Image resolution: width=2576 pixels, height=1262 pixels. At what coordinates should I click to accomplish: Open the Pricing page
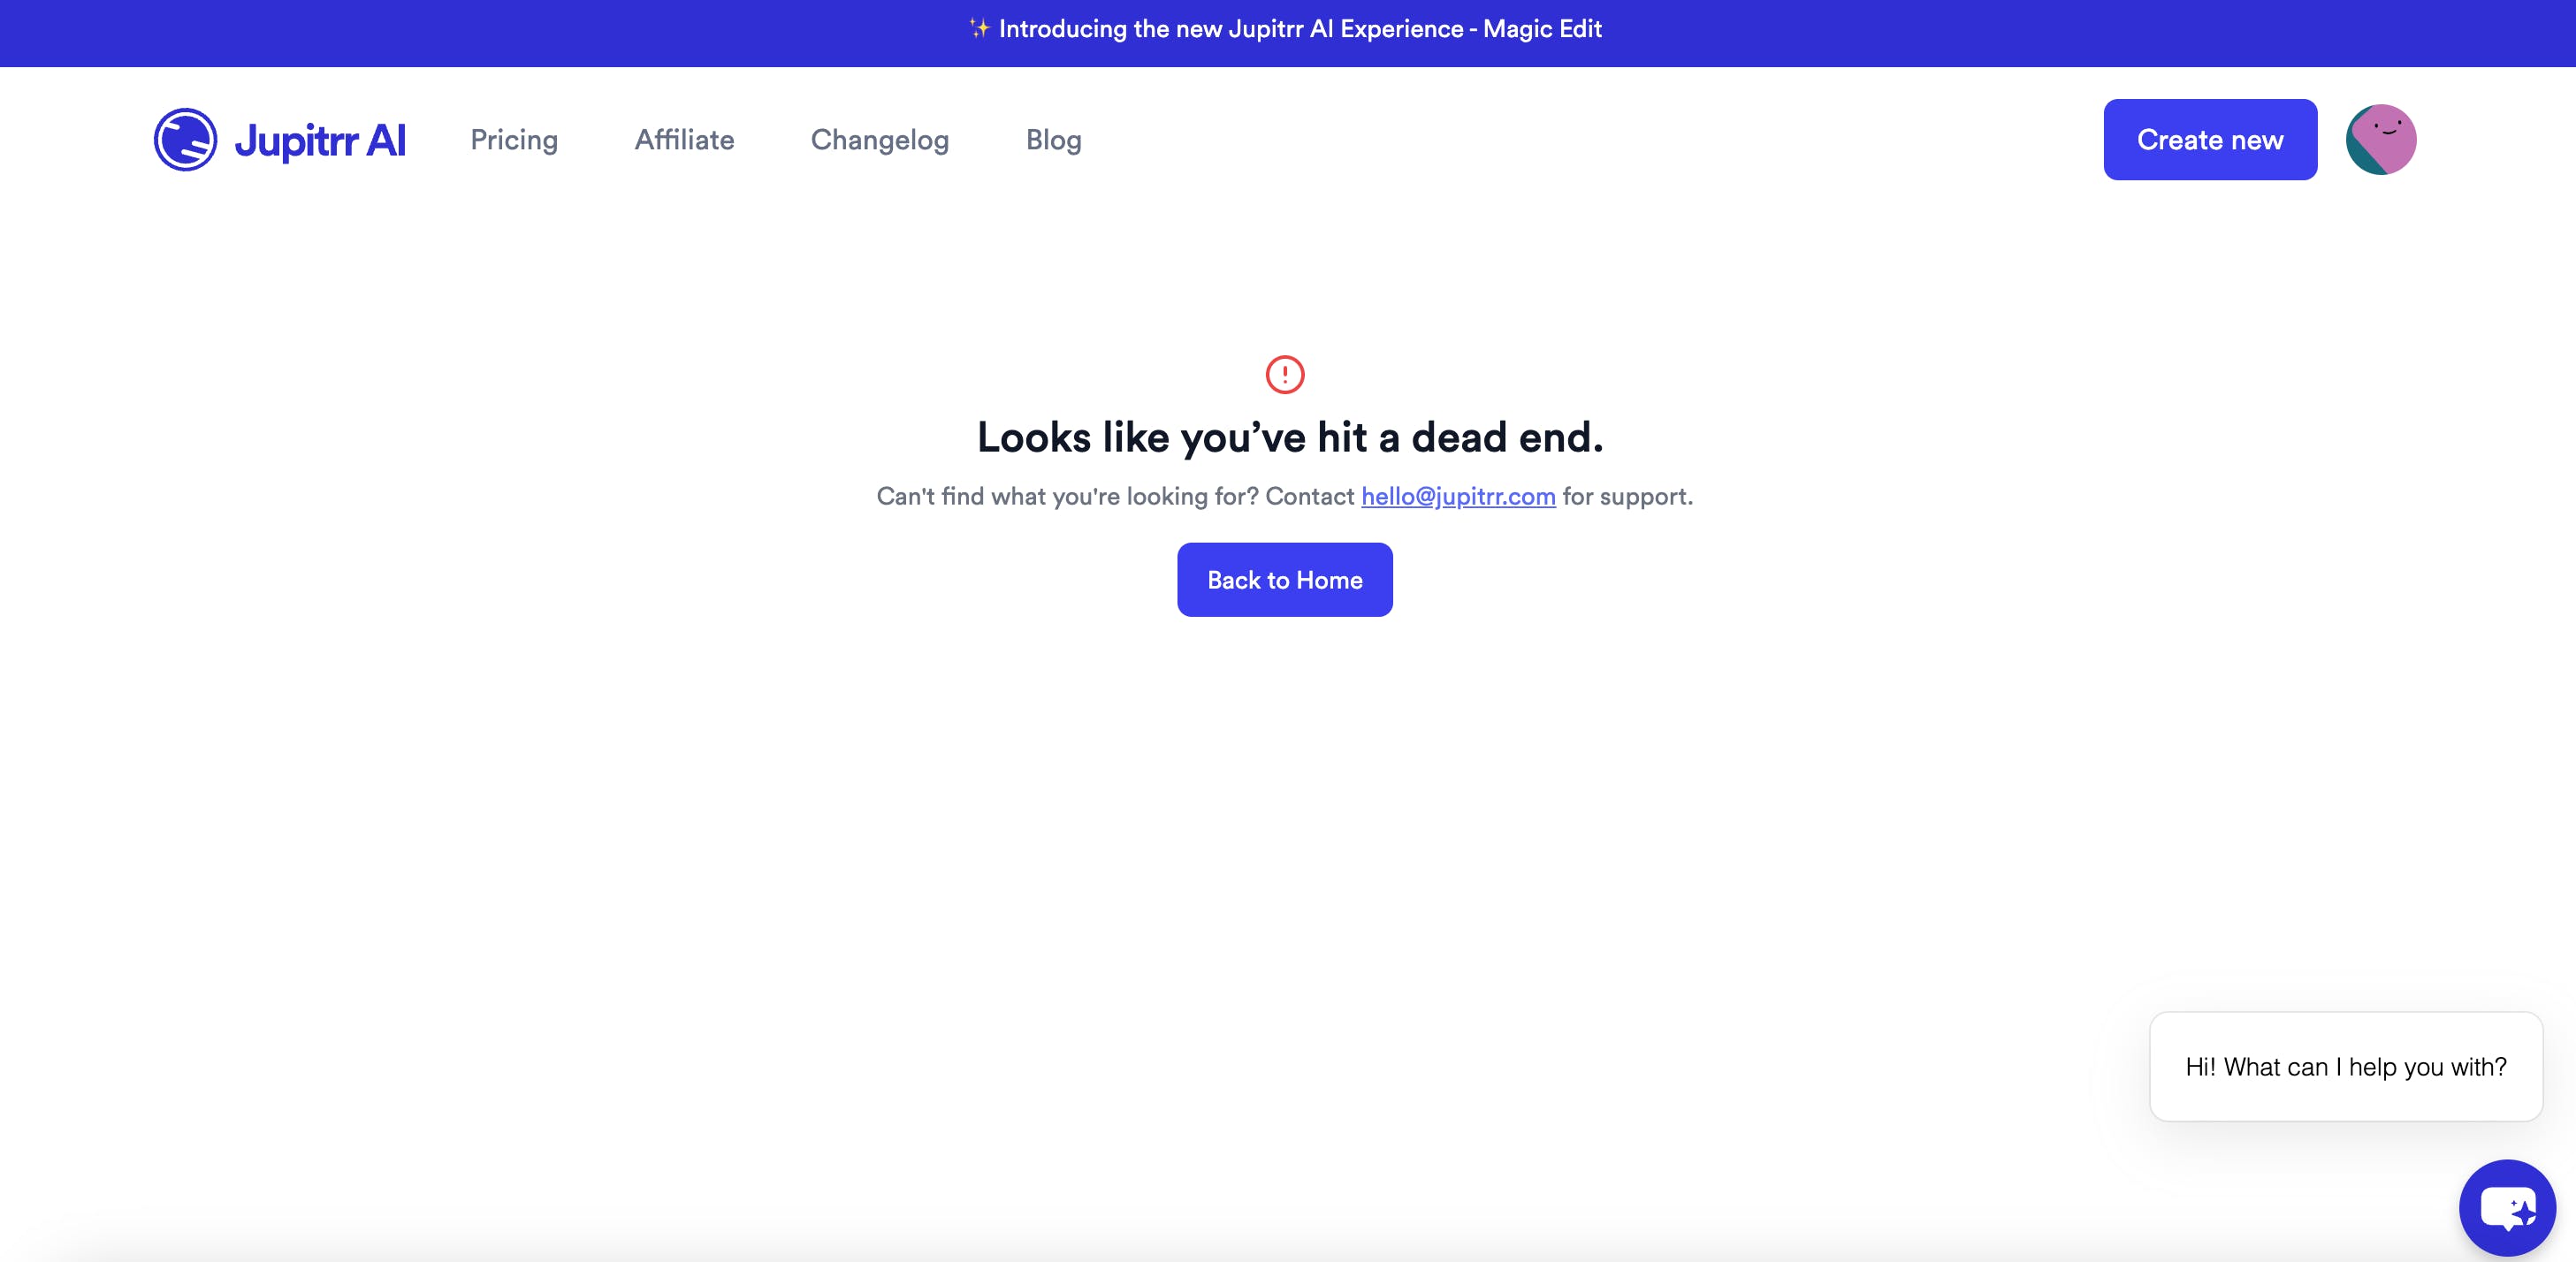[514, 140]
